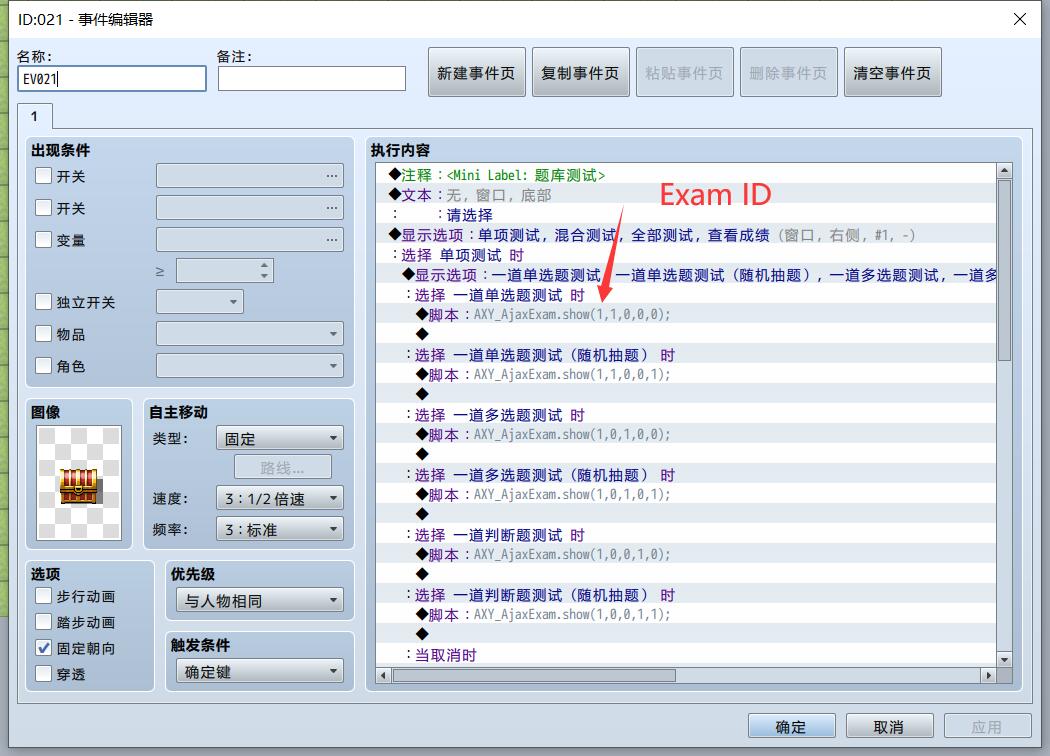
Task: Increase the variable threshold stepper value
Action: (265, 265)
